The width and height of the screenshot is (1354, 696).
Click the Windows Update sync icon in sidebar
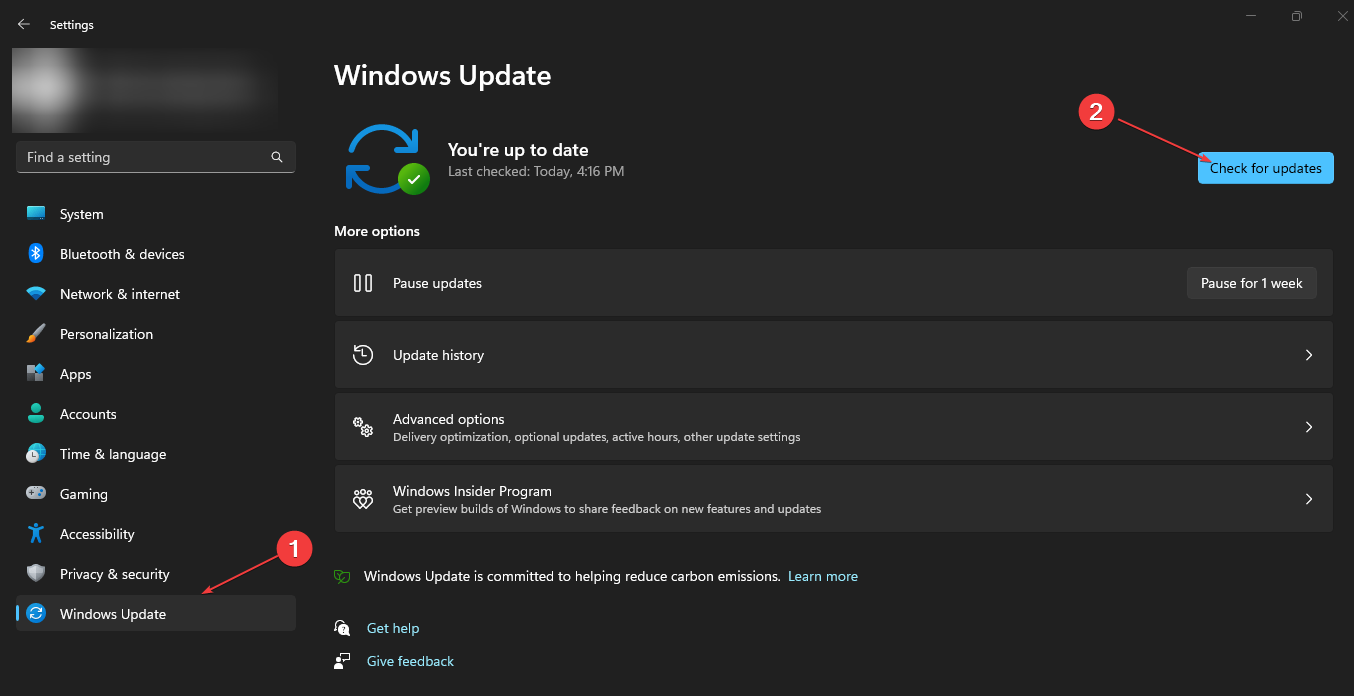36,614
